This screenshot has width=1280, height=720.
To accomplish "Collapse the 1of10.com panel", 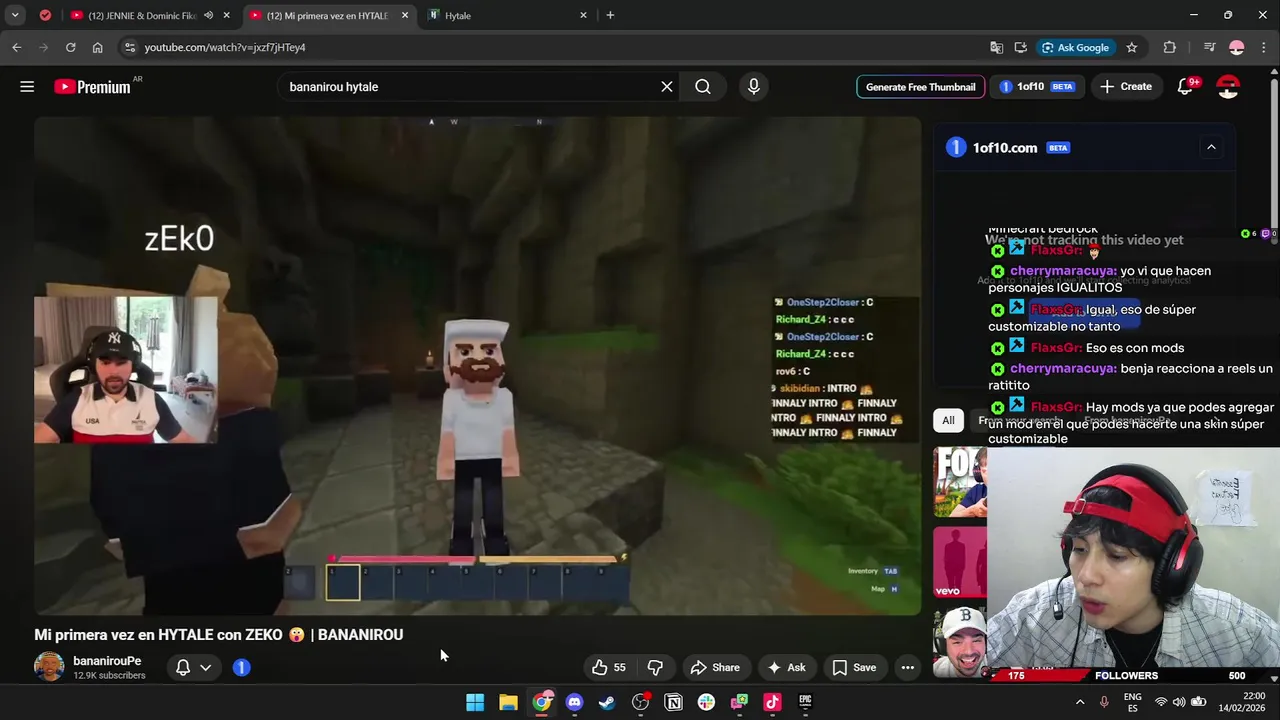I will pyautogui.click(x=1211, y=147).
